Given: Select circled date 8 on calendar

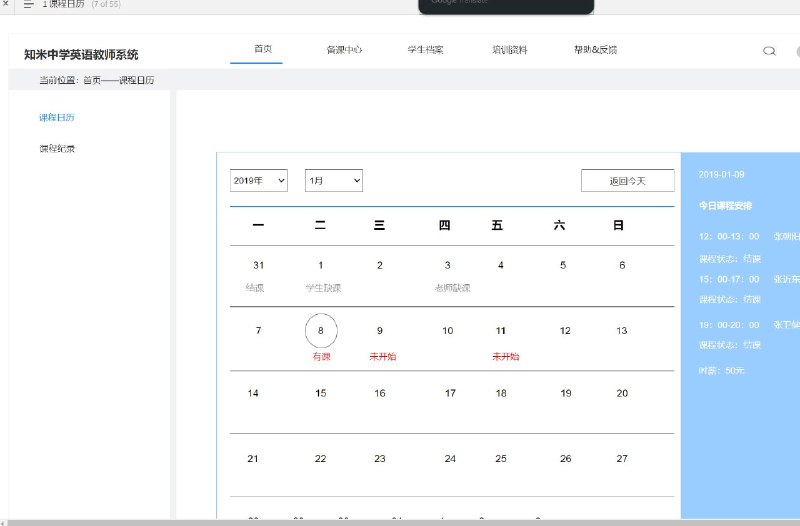Looking at the screenshot, I should 321,331.
